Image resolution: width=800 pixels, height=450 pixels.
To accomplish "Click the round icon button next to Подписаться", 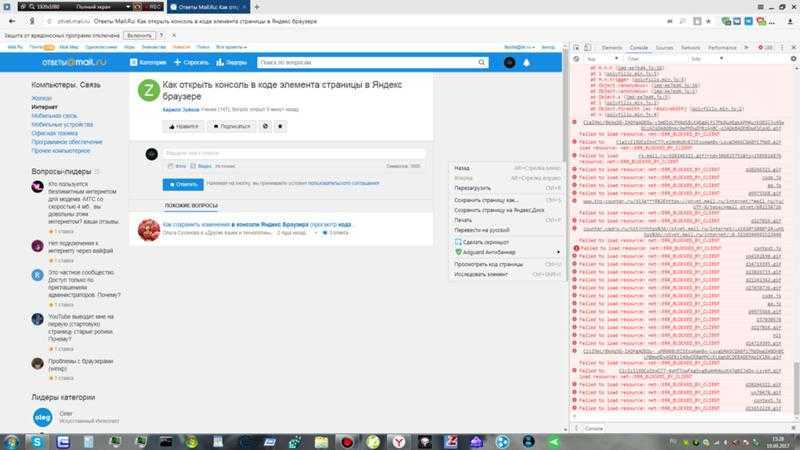I will tap(265, 126).
